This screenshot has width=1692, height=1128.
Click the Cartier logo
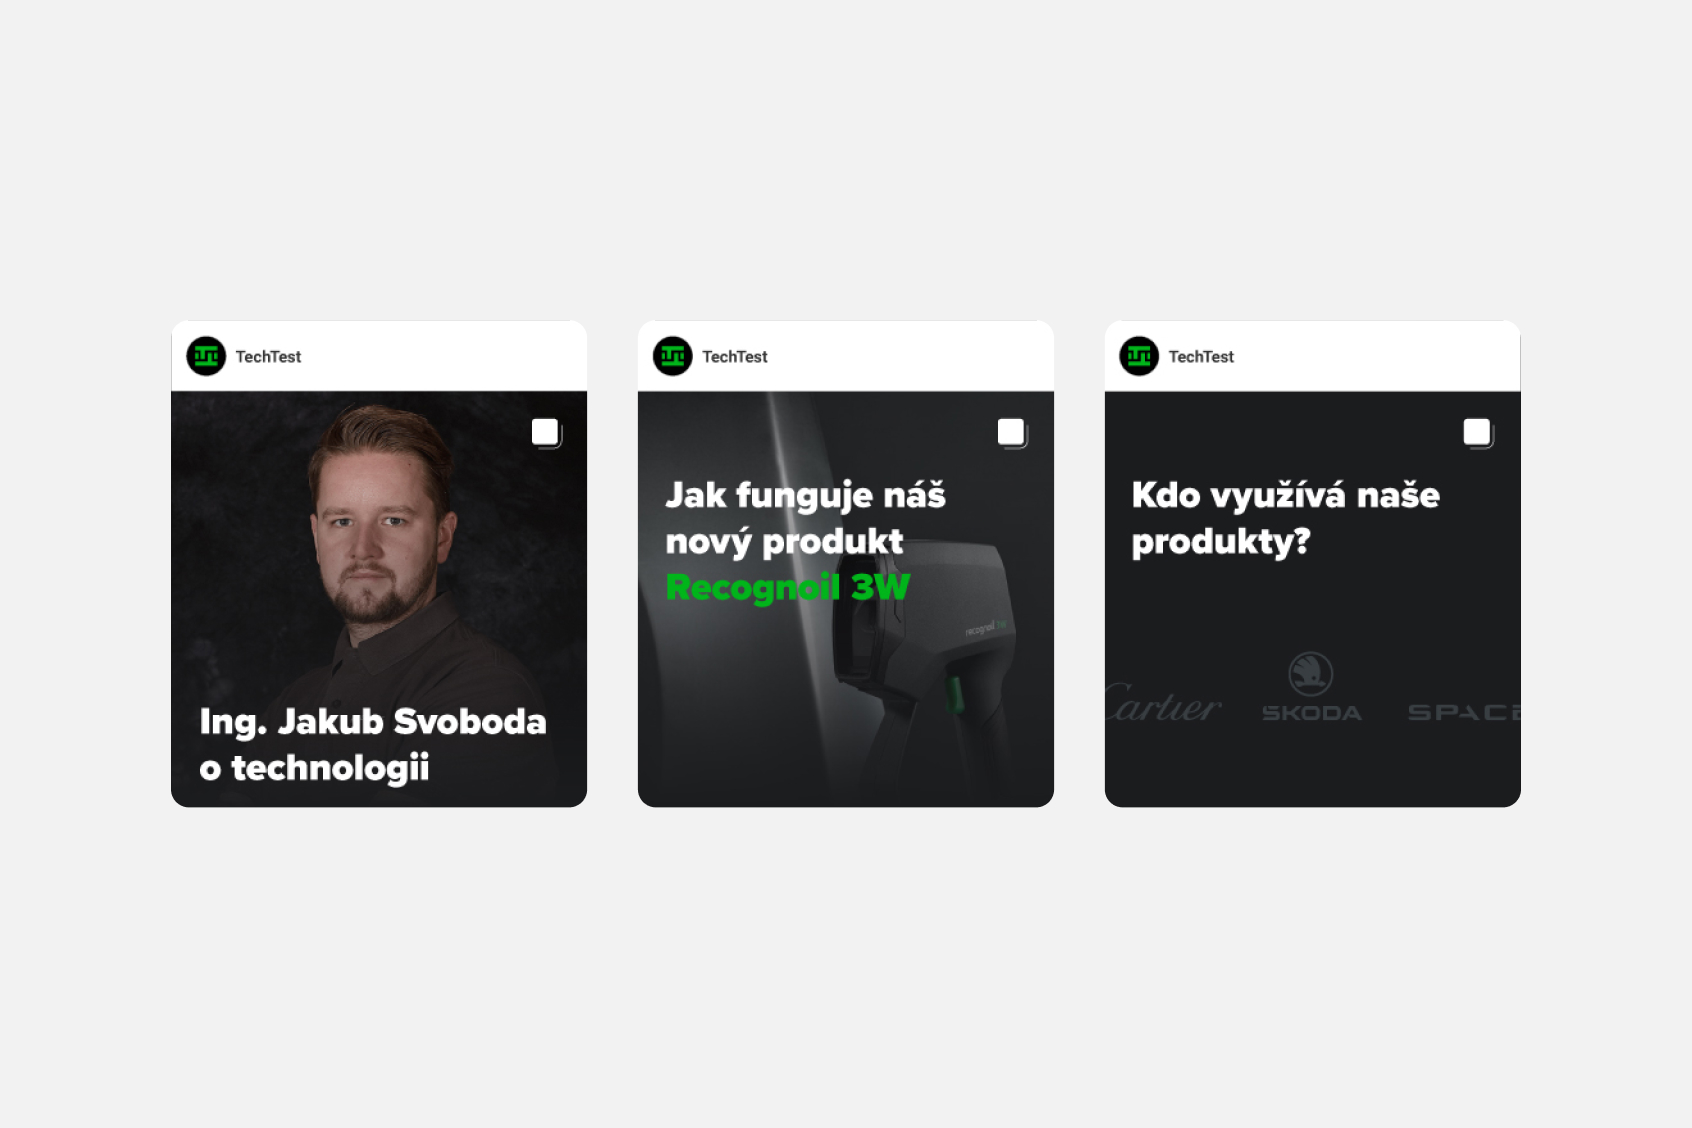(x=1163, y=703)
